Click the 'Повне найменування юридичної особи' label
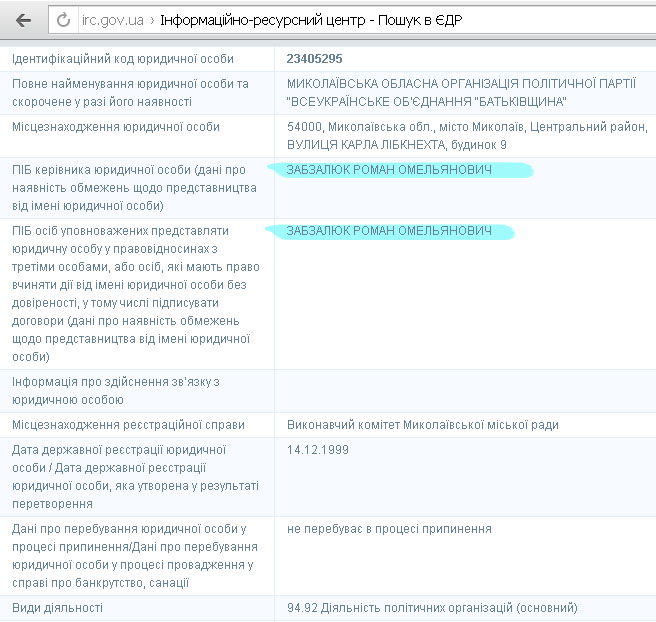 click(130, 84)
